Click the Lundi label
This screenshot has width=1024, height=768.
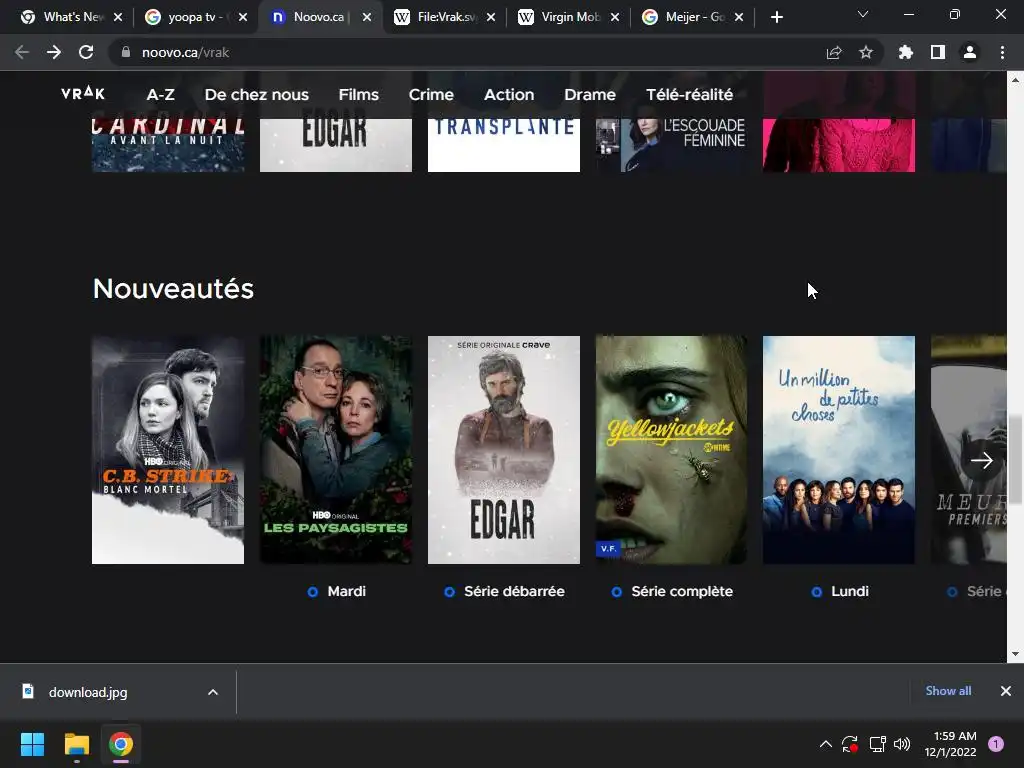[850, 591]
